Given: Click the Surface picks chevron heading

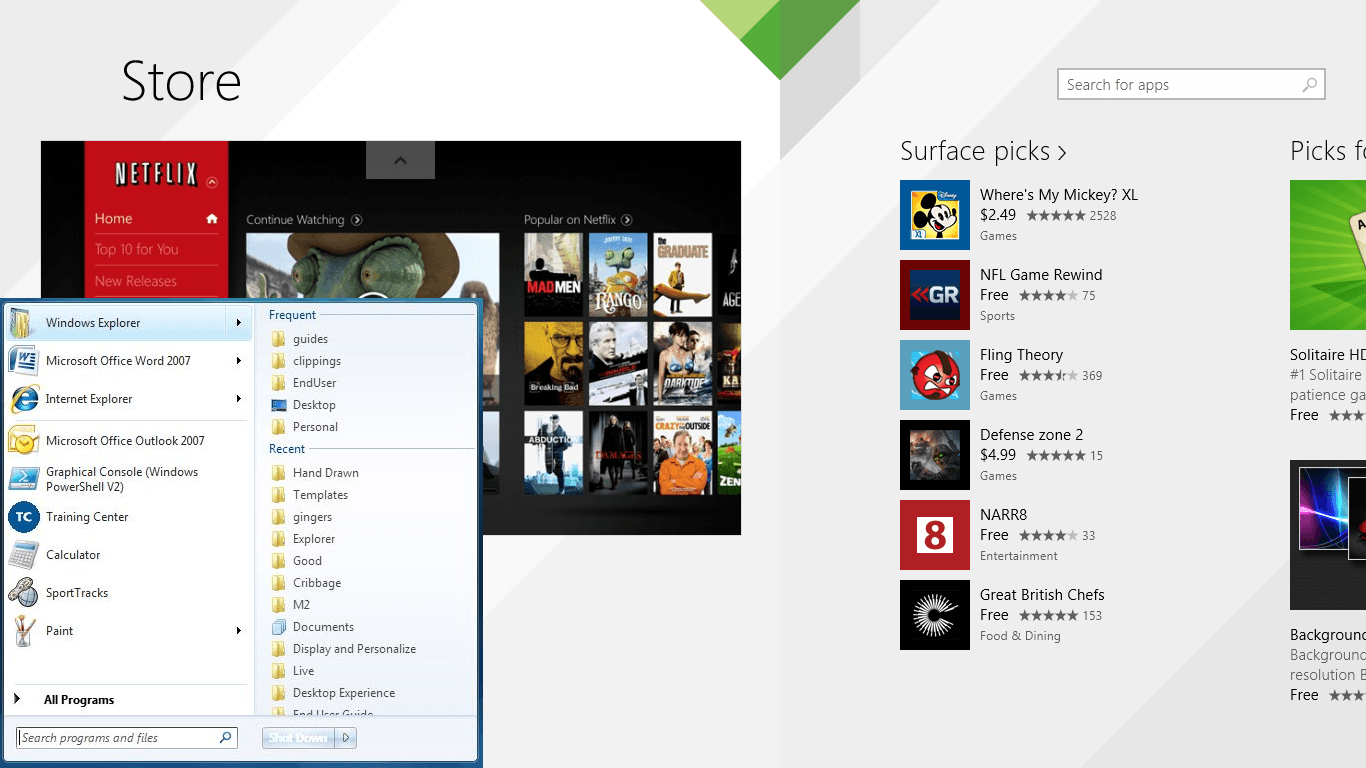Looking at the screenshot, I should 983,151.
